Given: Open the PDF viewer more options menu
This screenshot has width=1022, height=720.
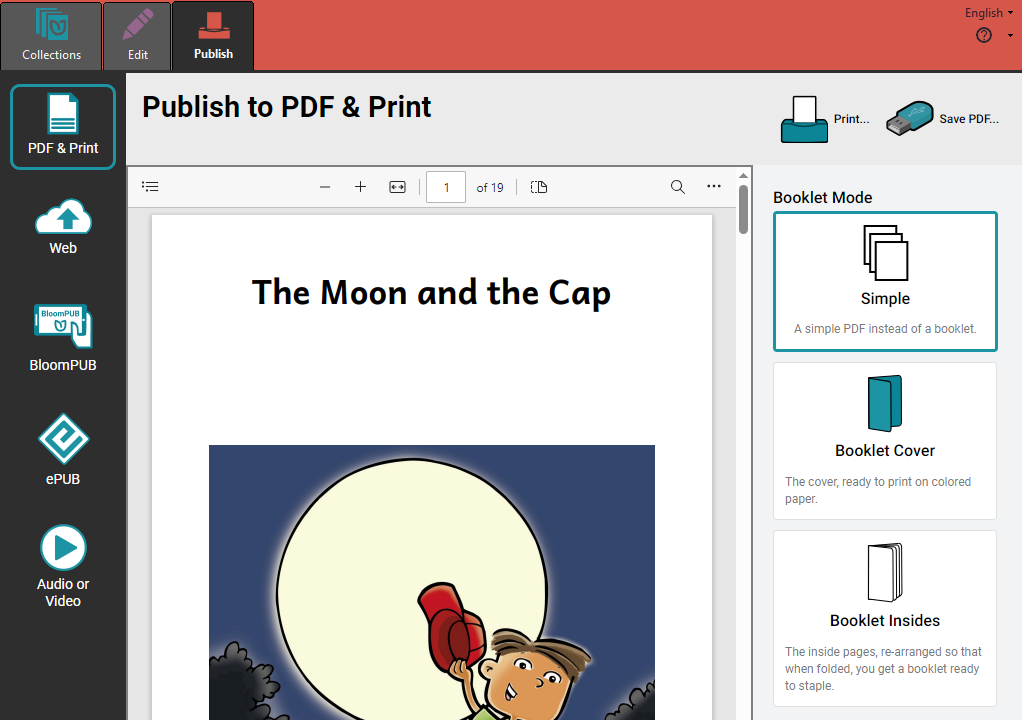Looking at the screenshot, I should pos(714,186).
